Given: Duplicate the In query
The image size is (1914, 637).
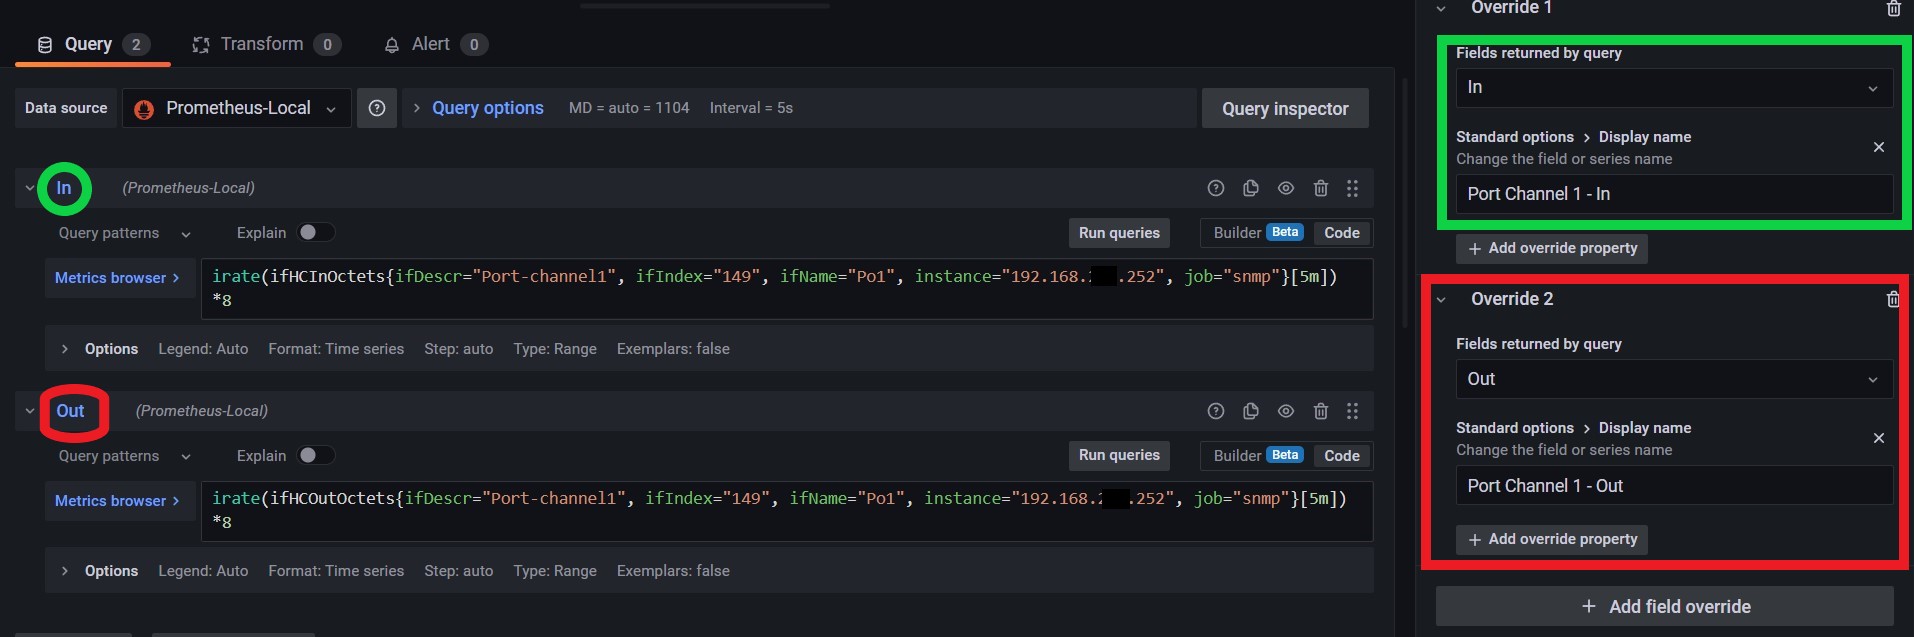Looking at the screenshot, I should pos(1251,188).
